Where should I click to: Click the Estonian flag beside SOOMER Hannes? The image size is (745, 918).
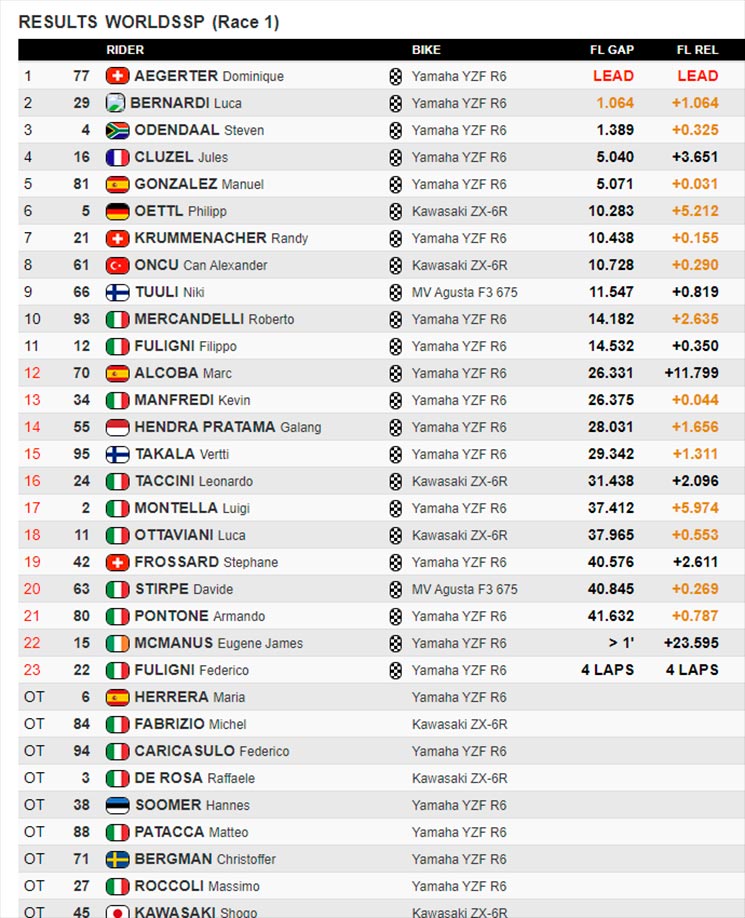[117, 806]
